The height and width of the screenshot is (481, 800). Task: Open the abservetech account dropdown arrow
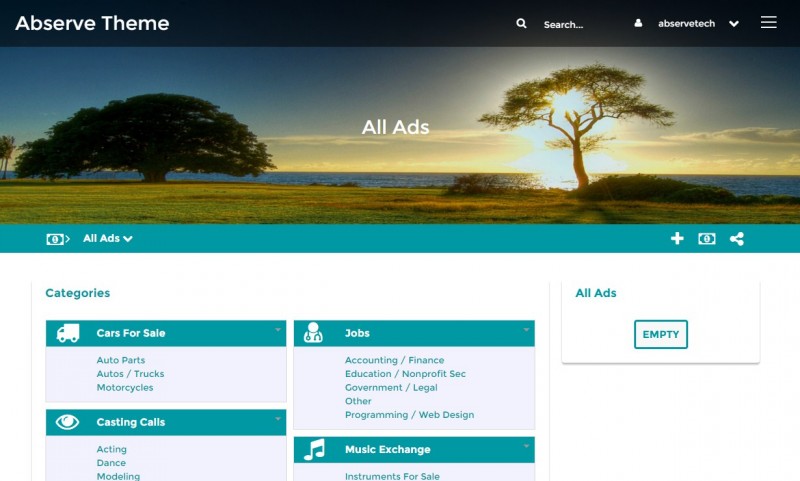734,24
